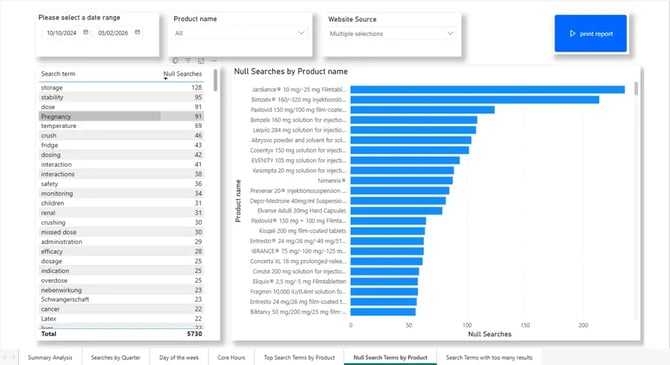The height and width of the screenshot is (365, 670).
Task: Click the Concerta XL 18 mg label
Action: (x=298, y=261)
